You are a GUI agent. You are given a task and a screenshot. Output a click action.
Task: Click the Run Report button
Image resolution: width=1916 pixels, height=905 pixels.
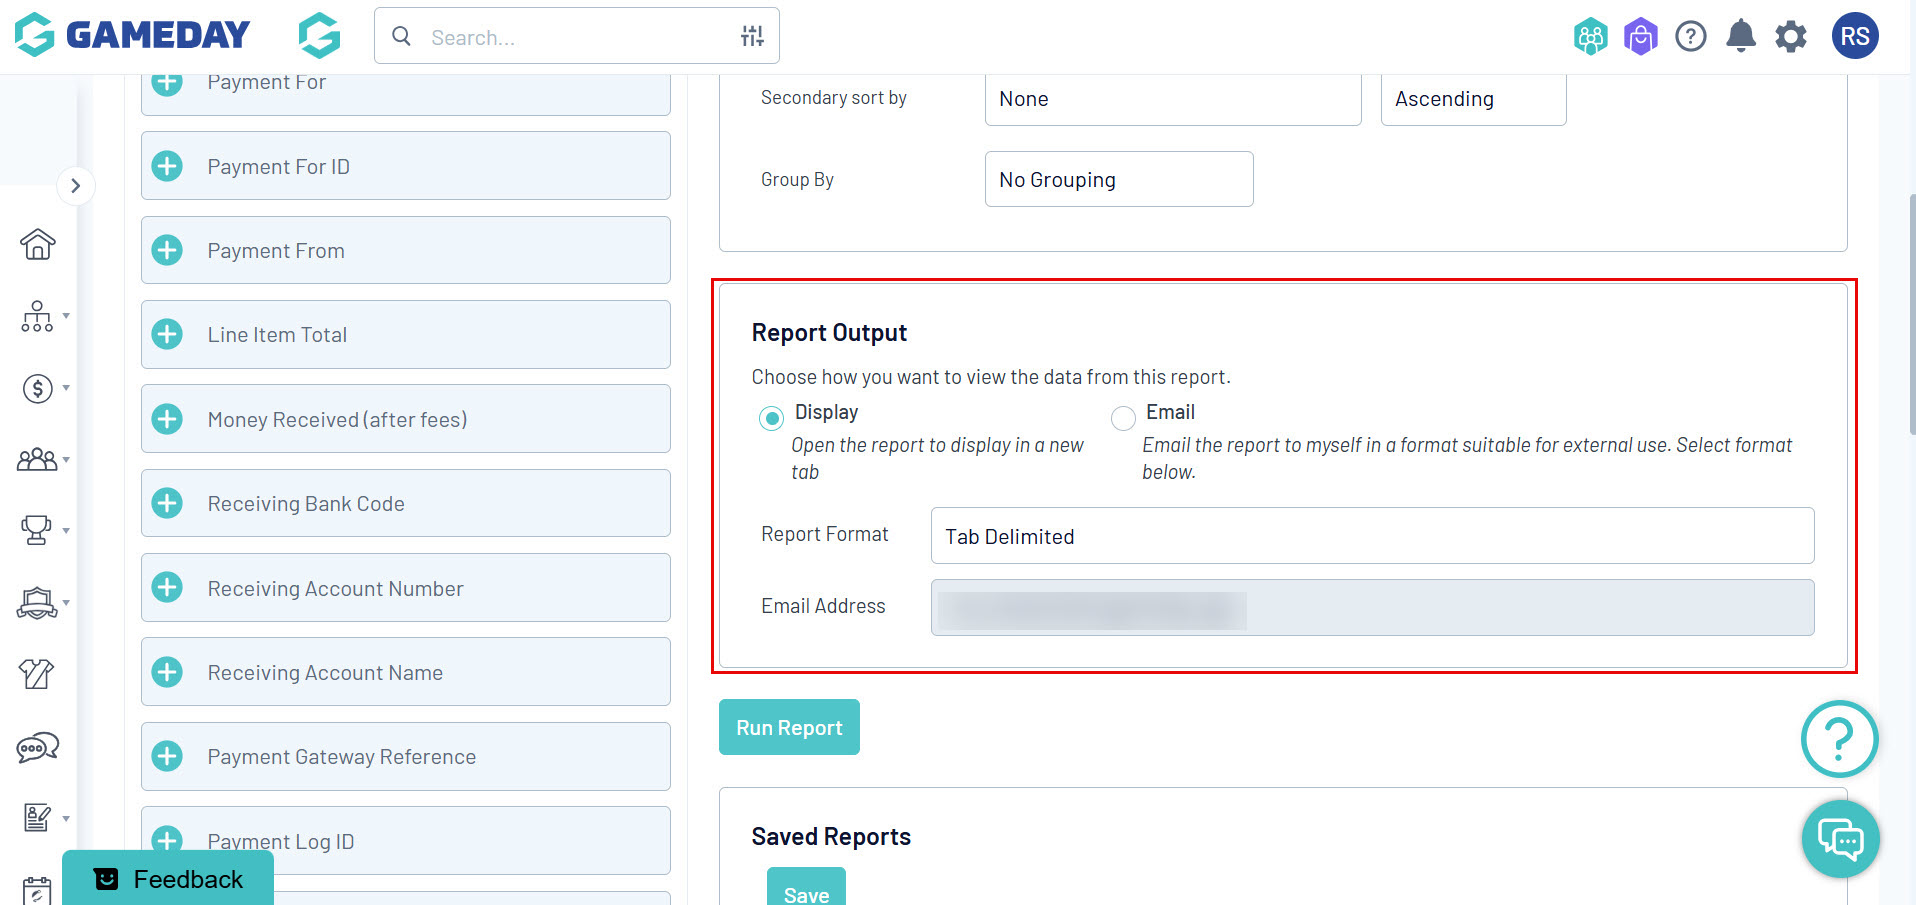click(789, 727)
